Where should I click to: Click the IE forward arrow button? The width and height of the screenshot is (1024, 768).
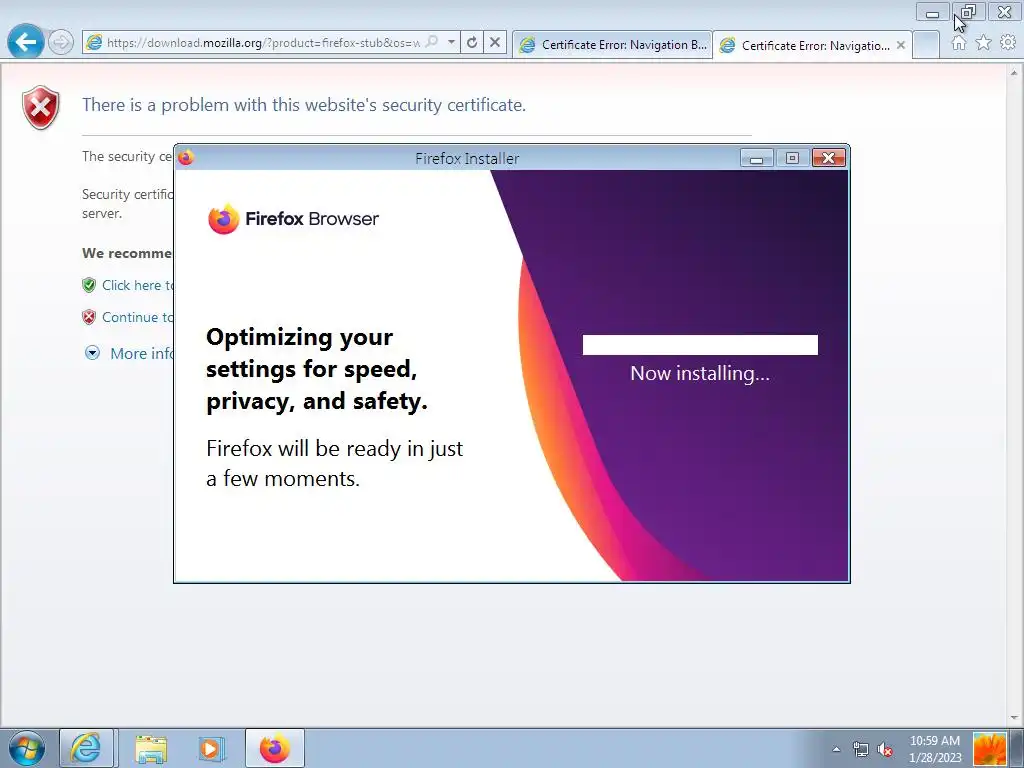[x=61, y=43]
